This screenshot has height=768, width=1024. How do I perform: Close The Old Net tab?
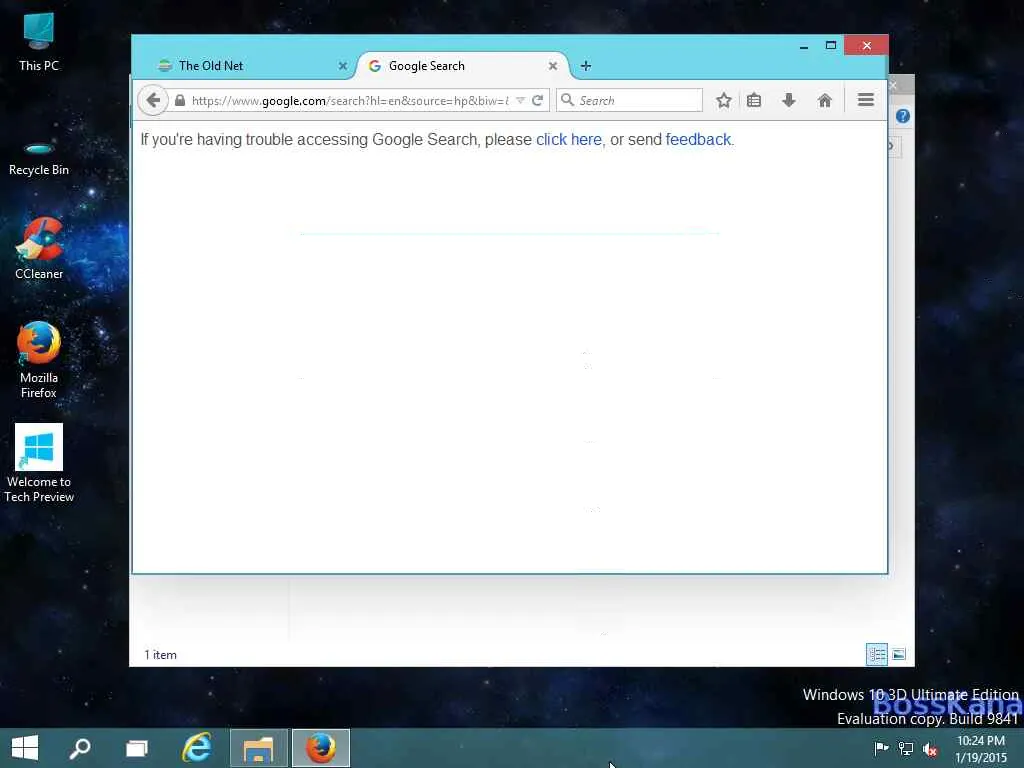tap(343, 66)
